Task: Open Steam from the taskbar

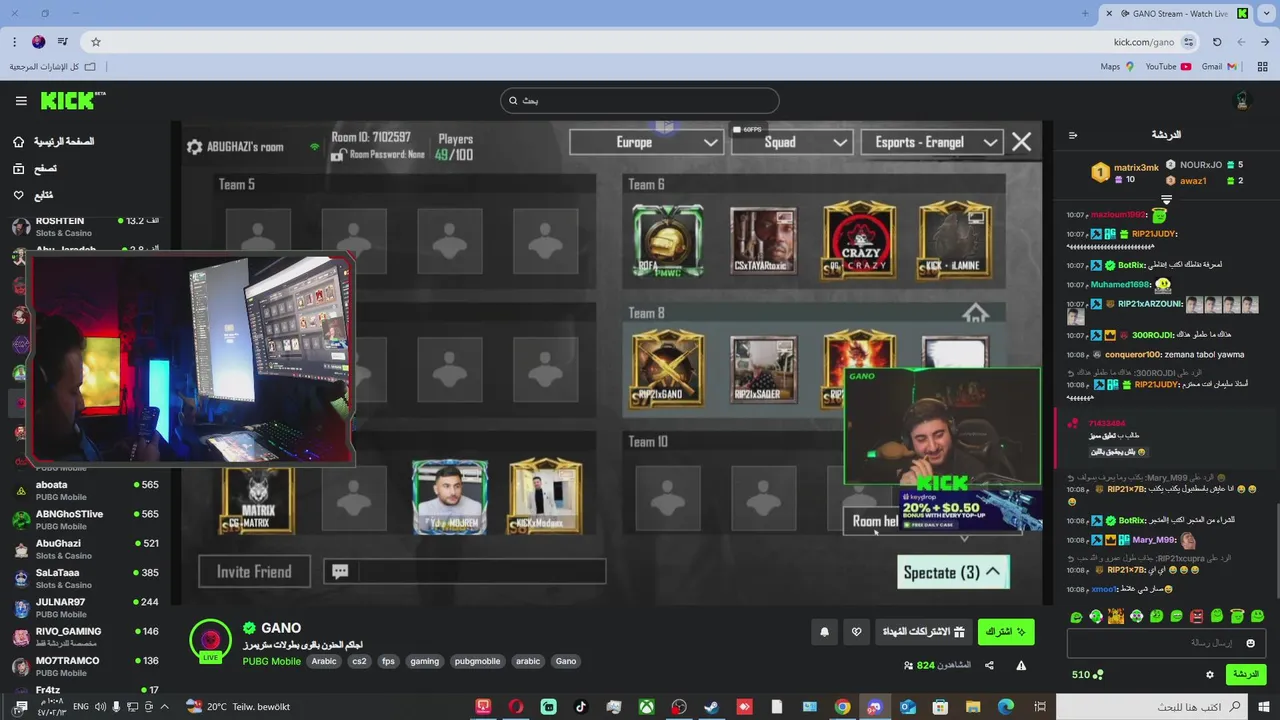Action: pos(711,707)
